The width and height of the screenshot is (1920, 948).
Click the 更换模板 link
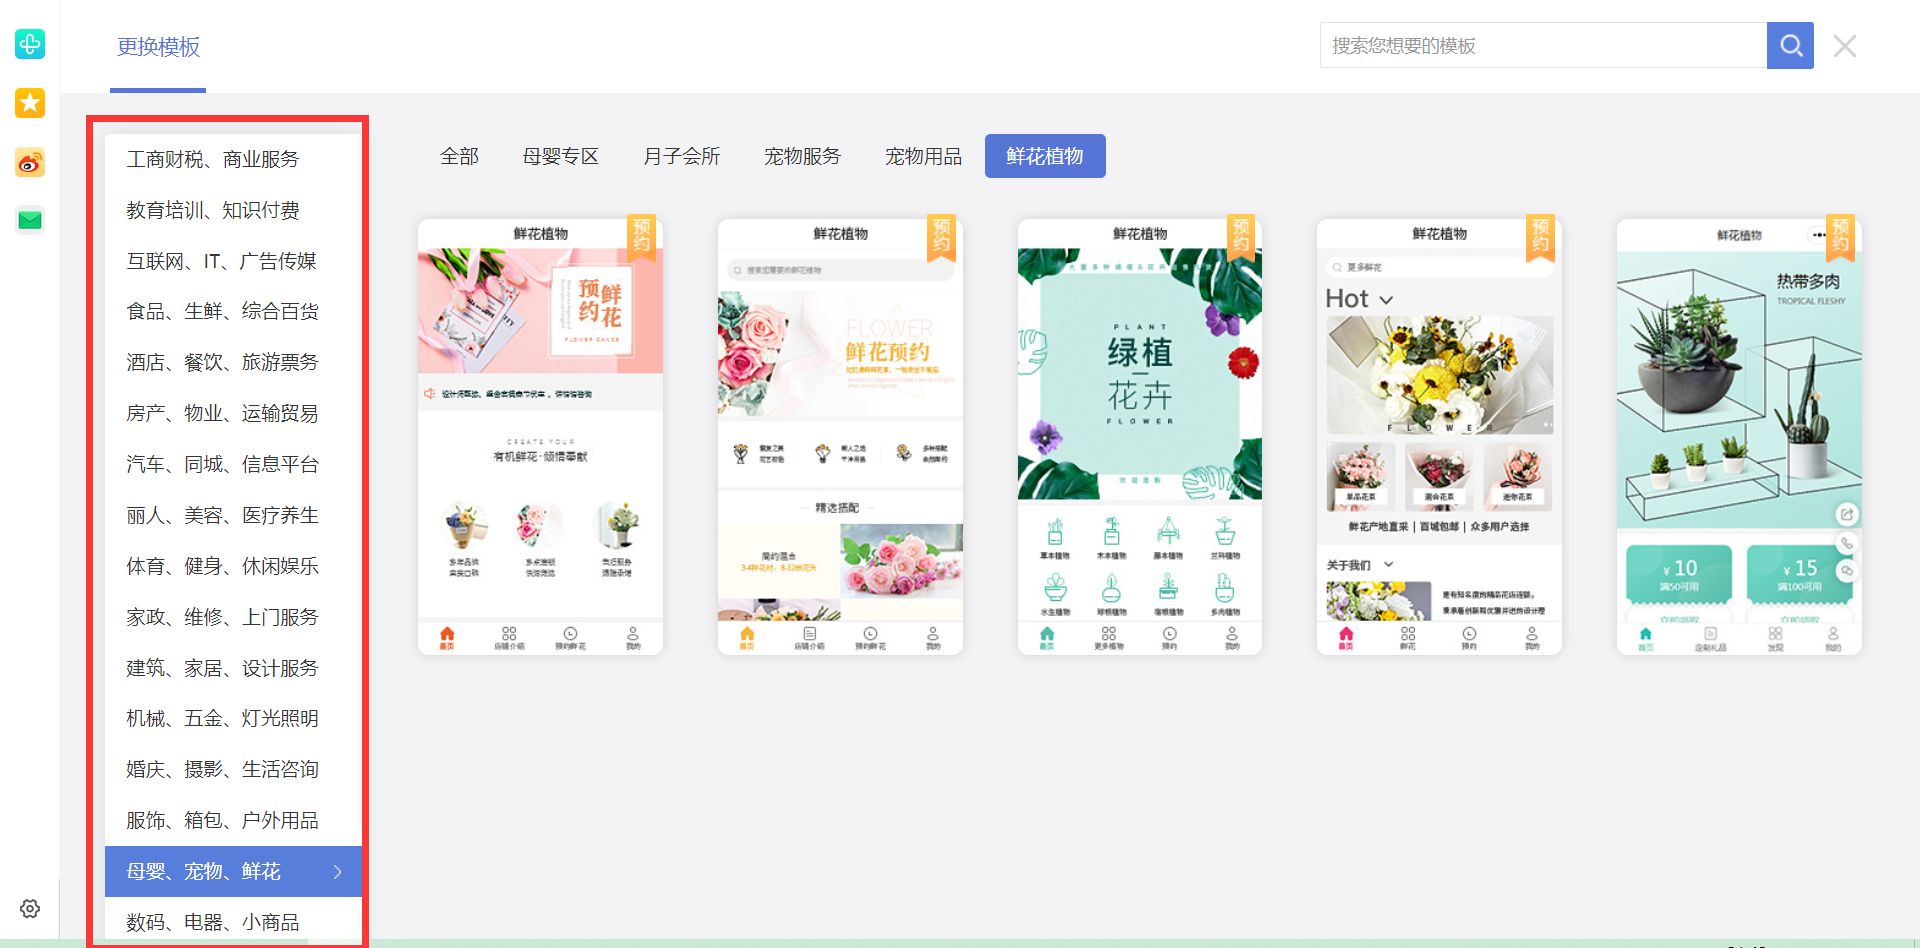pyautogui.click(x=157, y=47)
